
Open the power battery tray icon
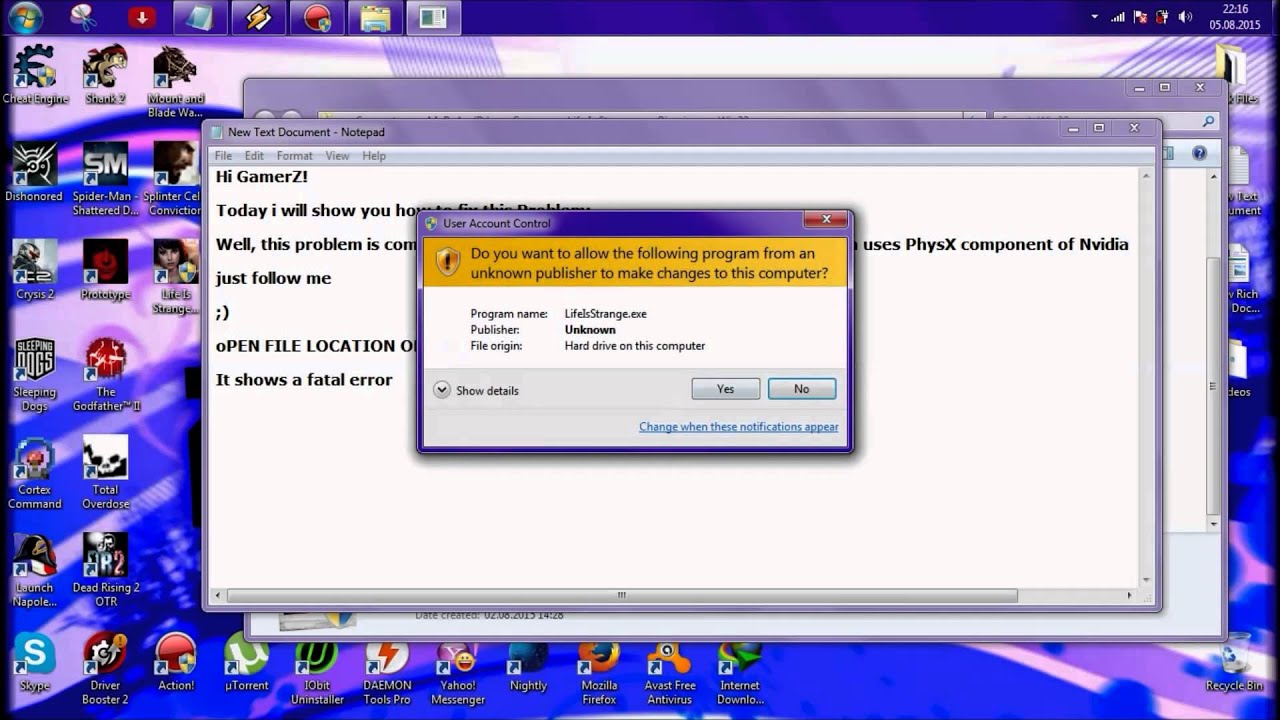(1162, 17)
